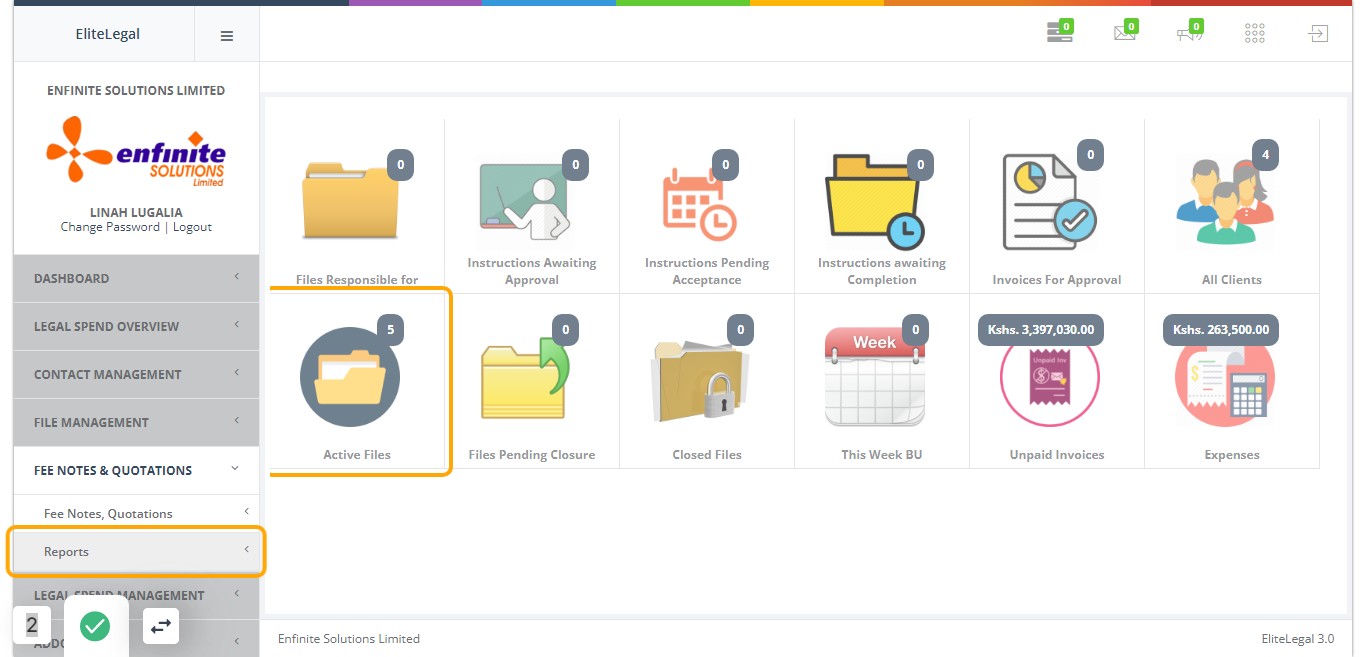Click the sign-out icon in header

point(1318,34)
